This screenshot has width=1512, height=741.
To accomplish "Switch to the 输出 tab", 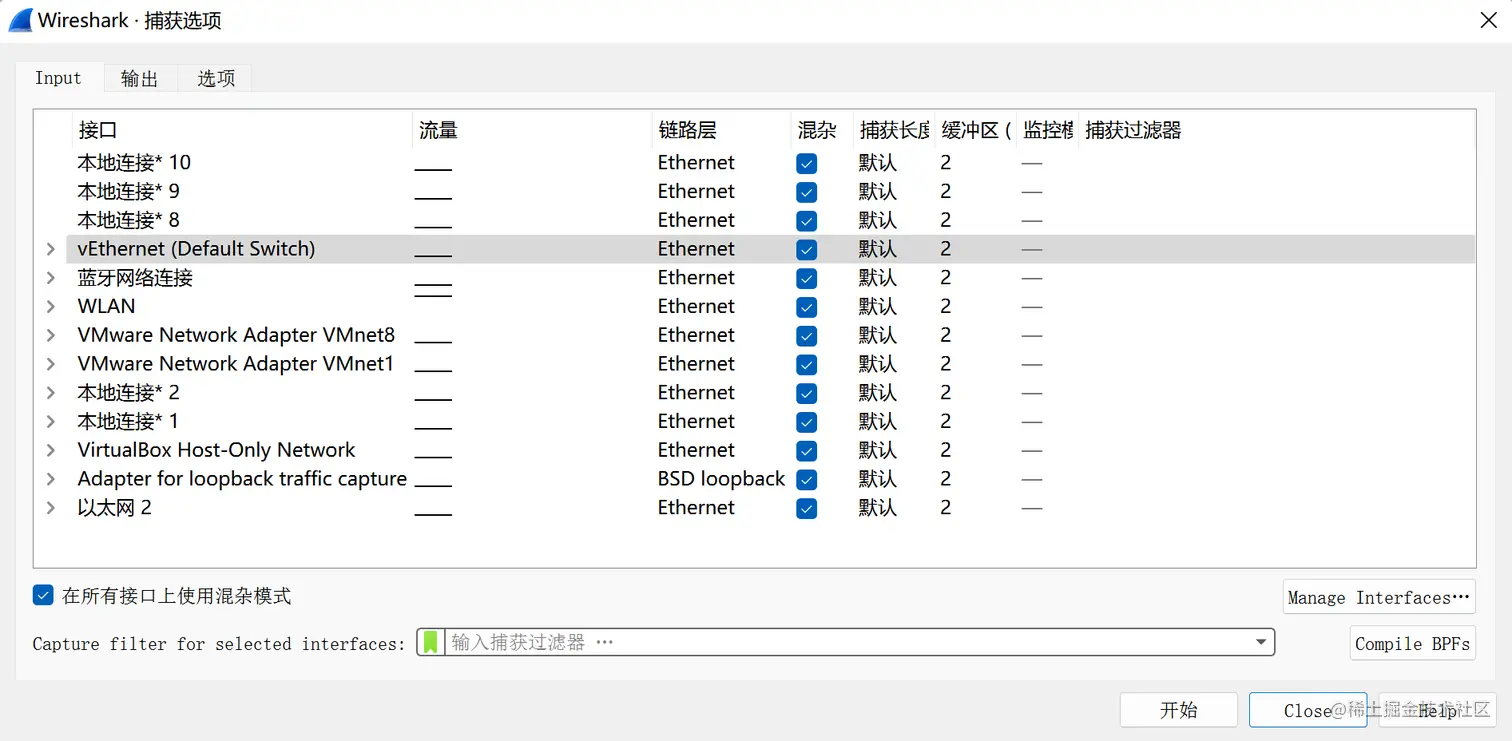I will [140, 78].
